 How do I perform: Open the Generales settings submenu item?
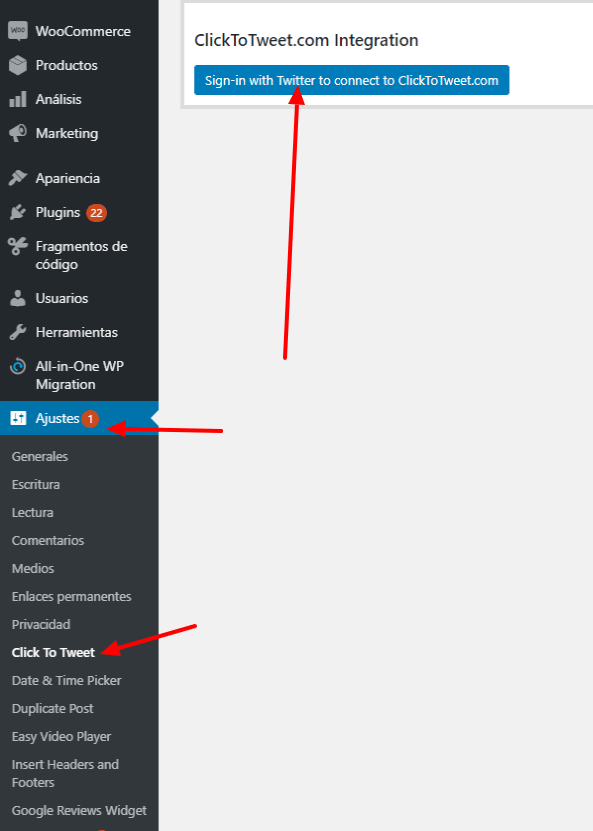(x=40, y=456)
